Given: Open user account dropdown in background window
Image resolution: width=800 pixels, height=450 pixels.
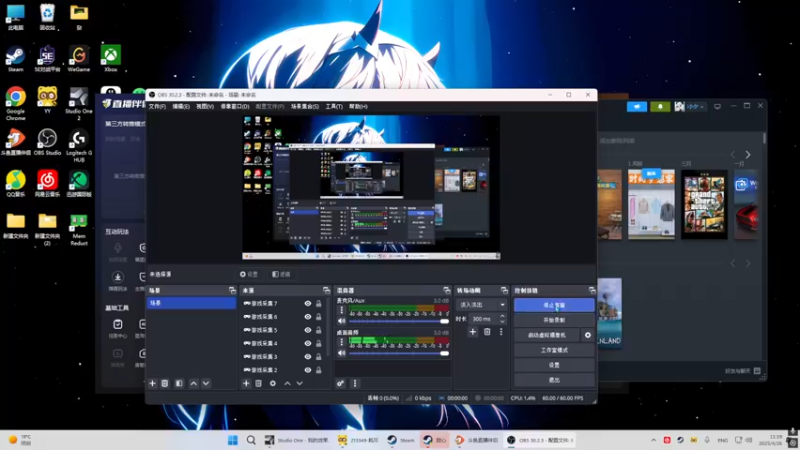Looking at the screenshot, I should click(x=690, y=106).
